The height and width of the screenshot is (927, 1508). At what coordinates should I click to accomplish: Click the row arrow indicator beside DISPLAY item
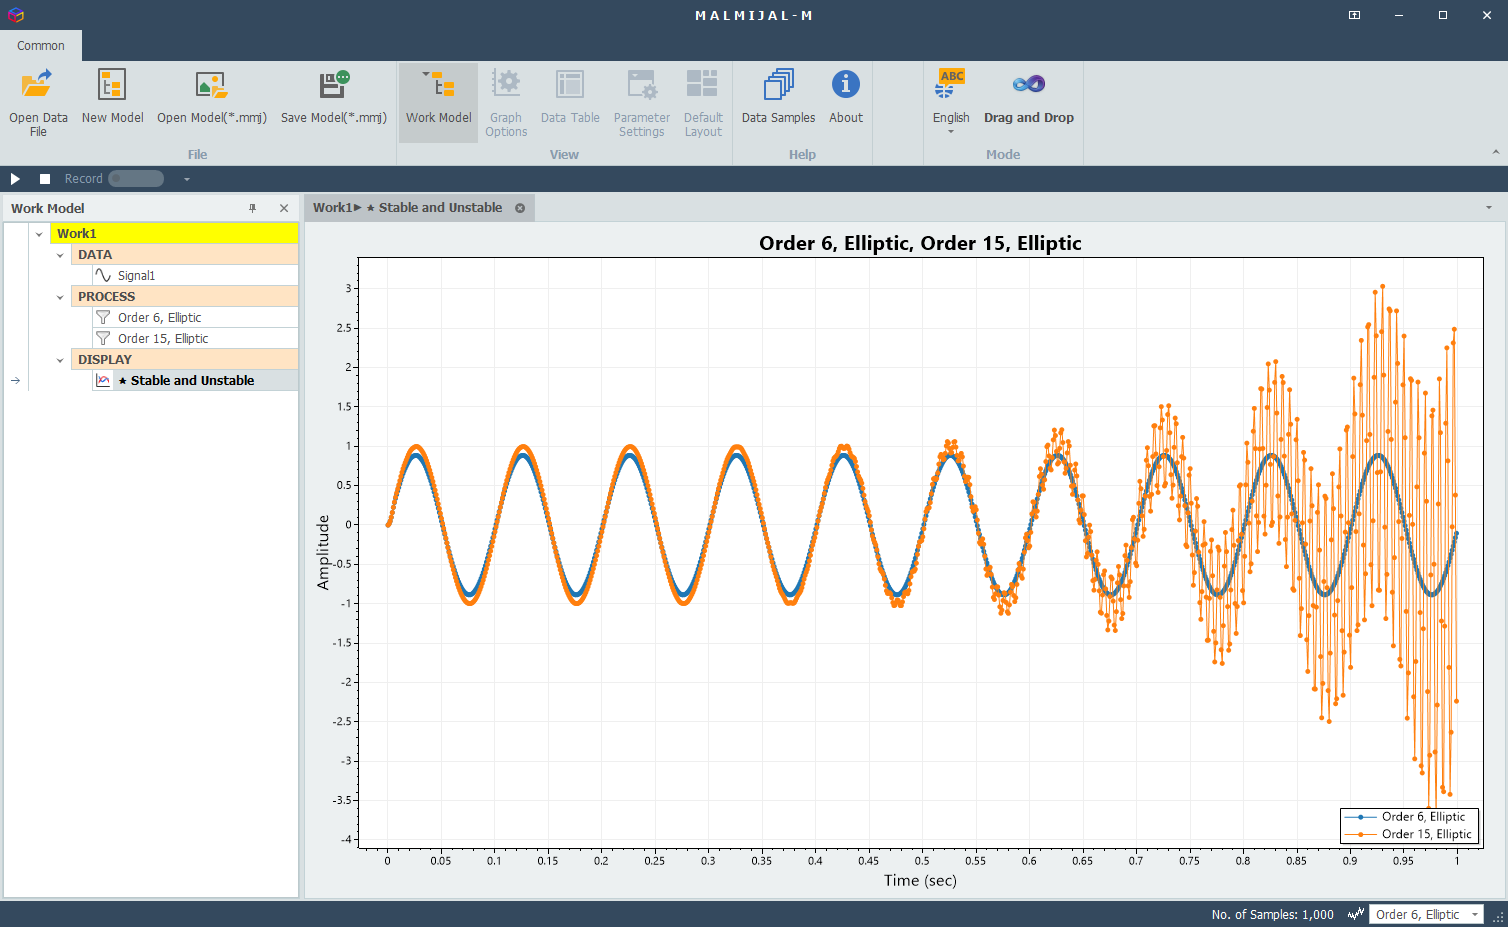coord(15,380)
